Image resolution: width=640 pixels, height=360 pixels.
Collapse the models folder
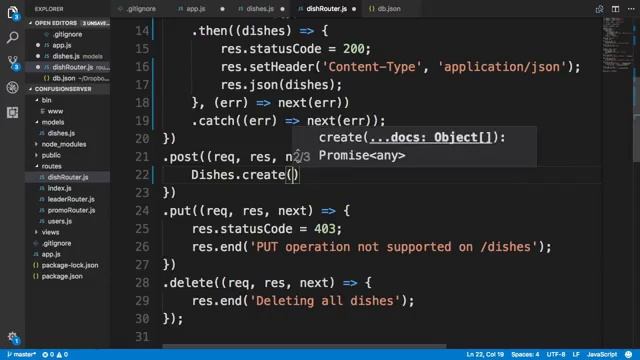point(53,122)
